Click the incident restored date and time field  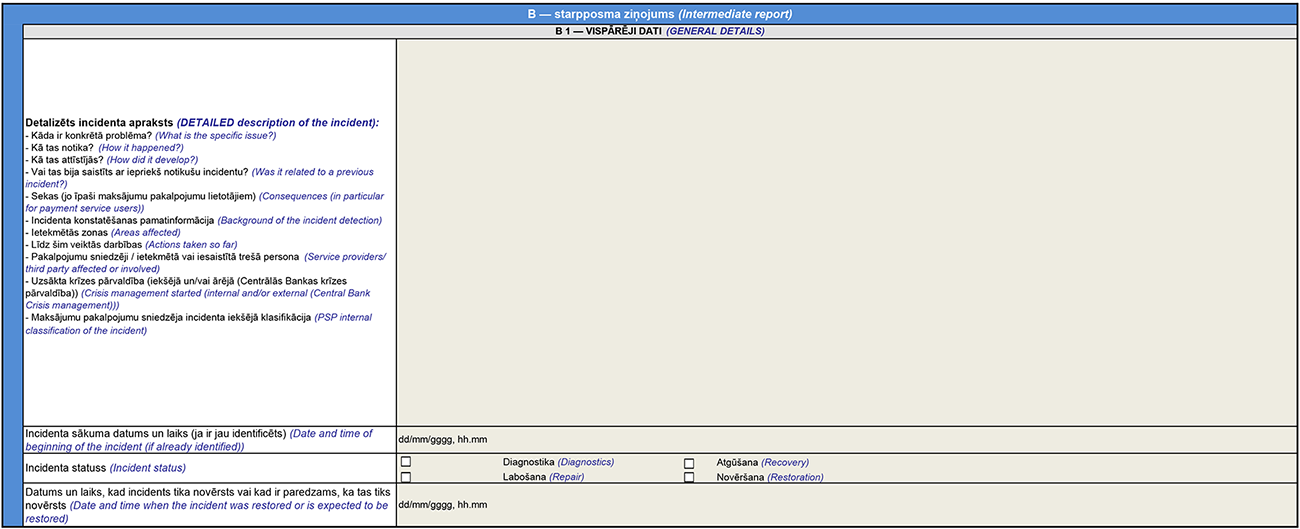coord(846,506)
